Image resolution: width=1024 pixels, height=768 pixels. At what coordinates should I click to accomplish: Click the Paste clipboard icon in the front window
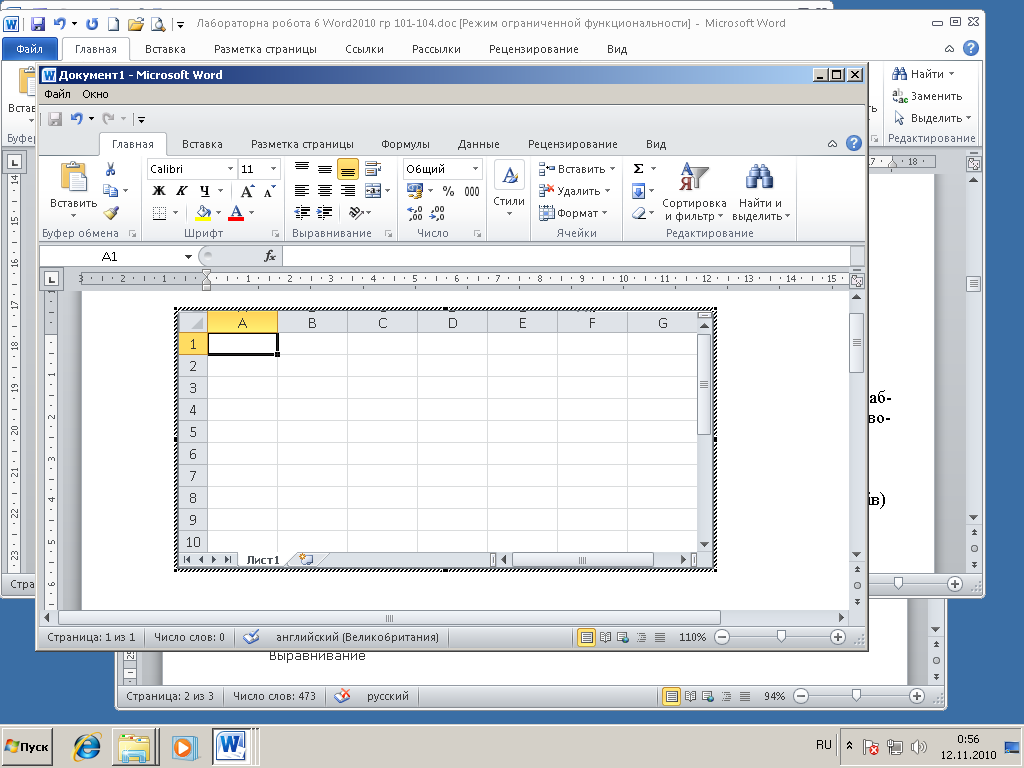[x=73, y=178]
